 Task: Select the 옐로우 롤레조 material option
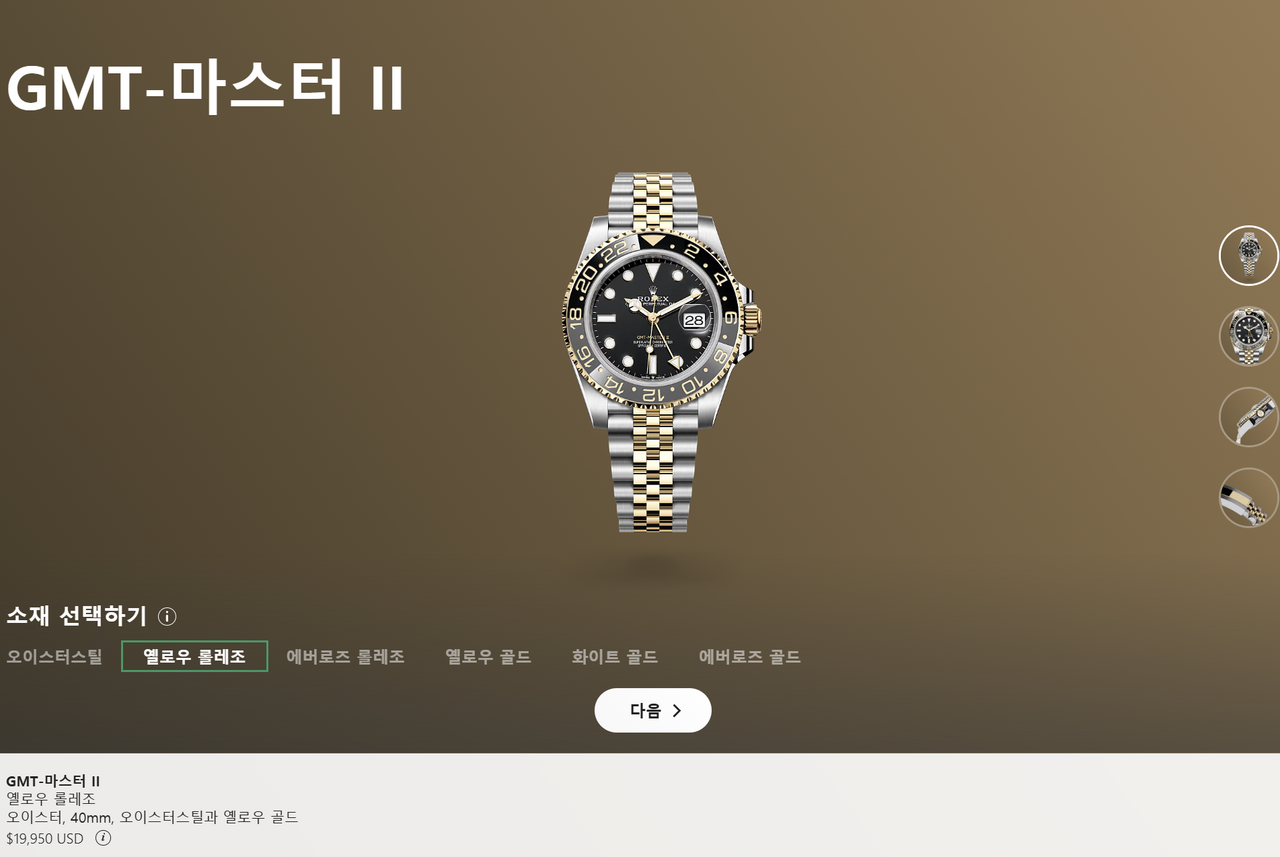pyautogui.click(x=194, y=657)
